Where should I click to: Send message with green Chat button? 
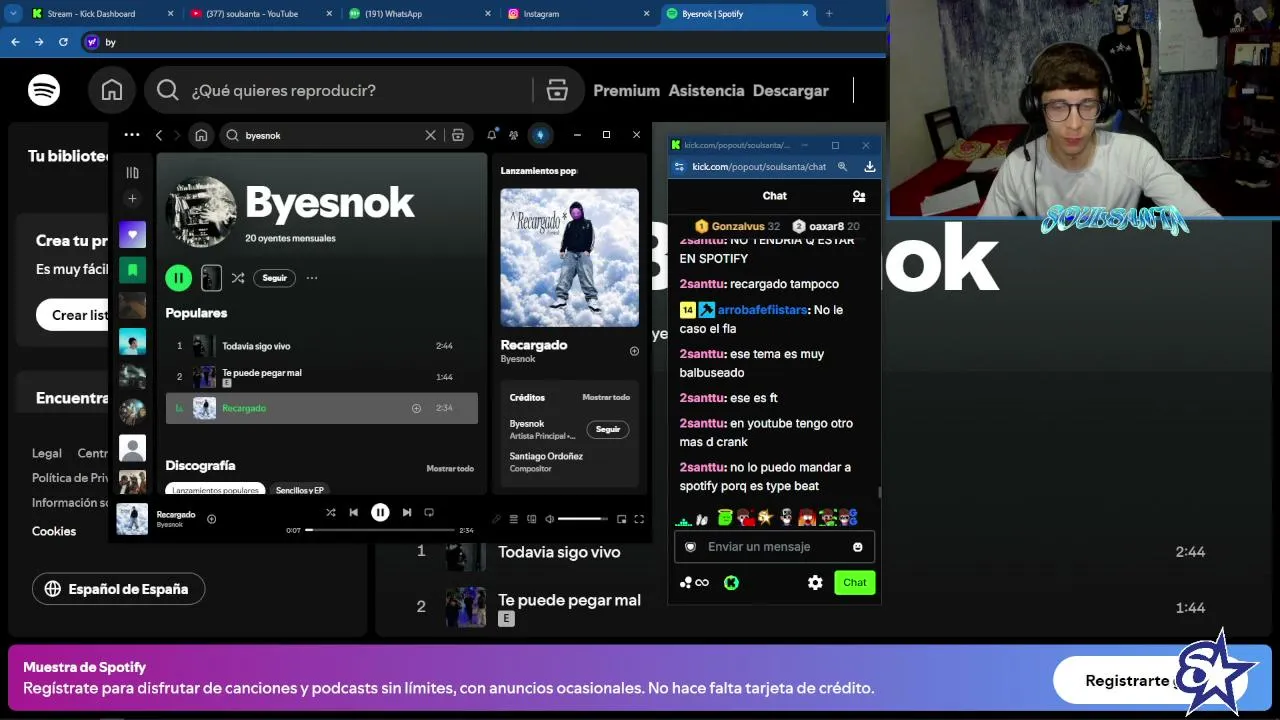pyautogui.click(x=855, y=582)
